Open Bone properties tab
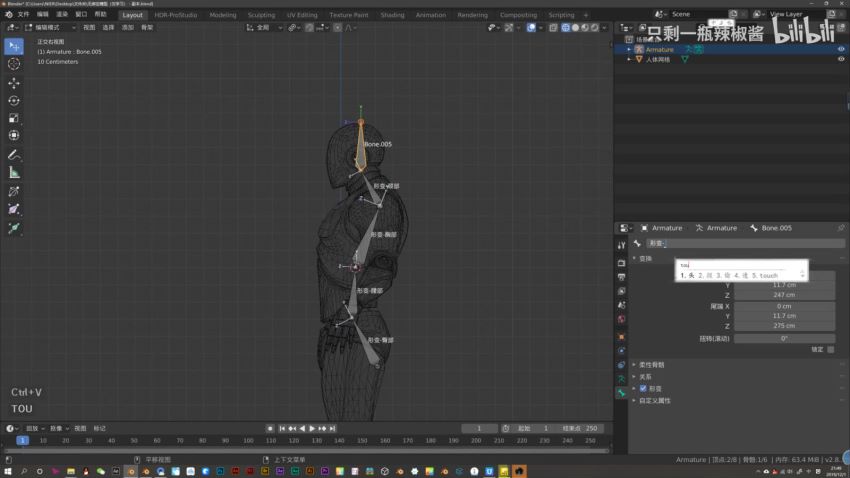Screen dimensions: 850x478 click(x=621, y=393)
